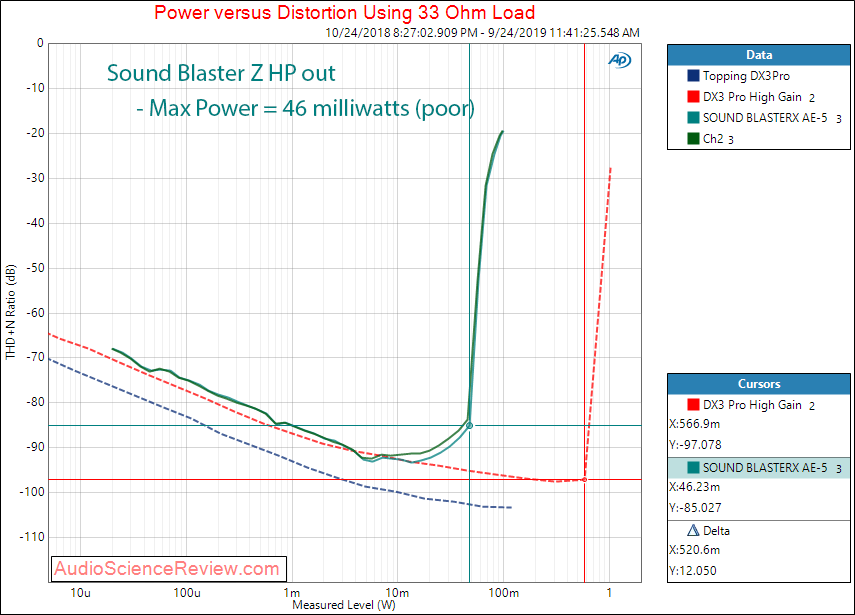Screen dimensions: 855x615
Task: Click the delta value Y:12.050
Action: (x=693, y=570)
